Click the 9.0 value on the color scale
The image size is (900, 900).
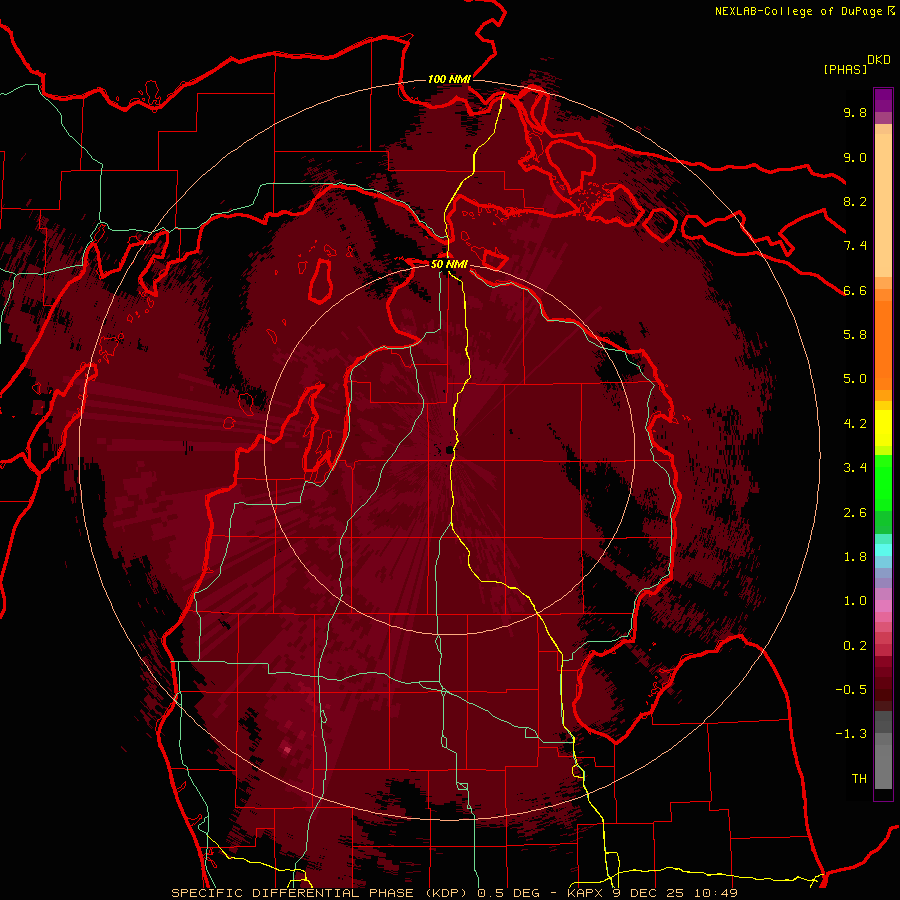click(855, 157)
